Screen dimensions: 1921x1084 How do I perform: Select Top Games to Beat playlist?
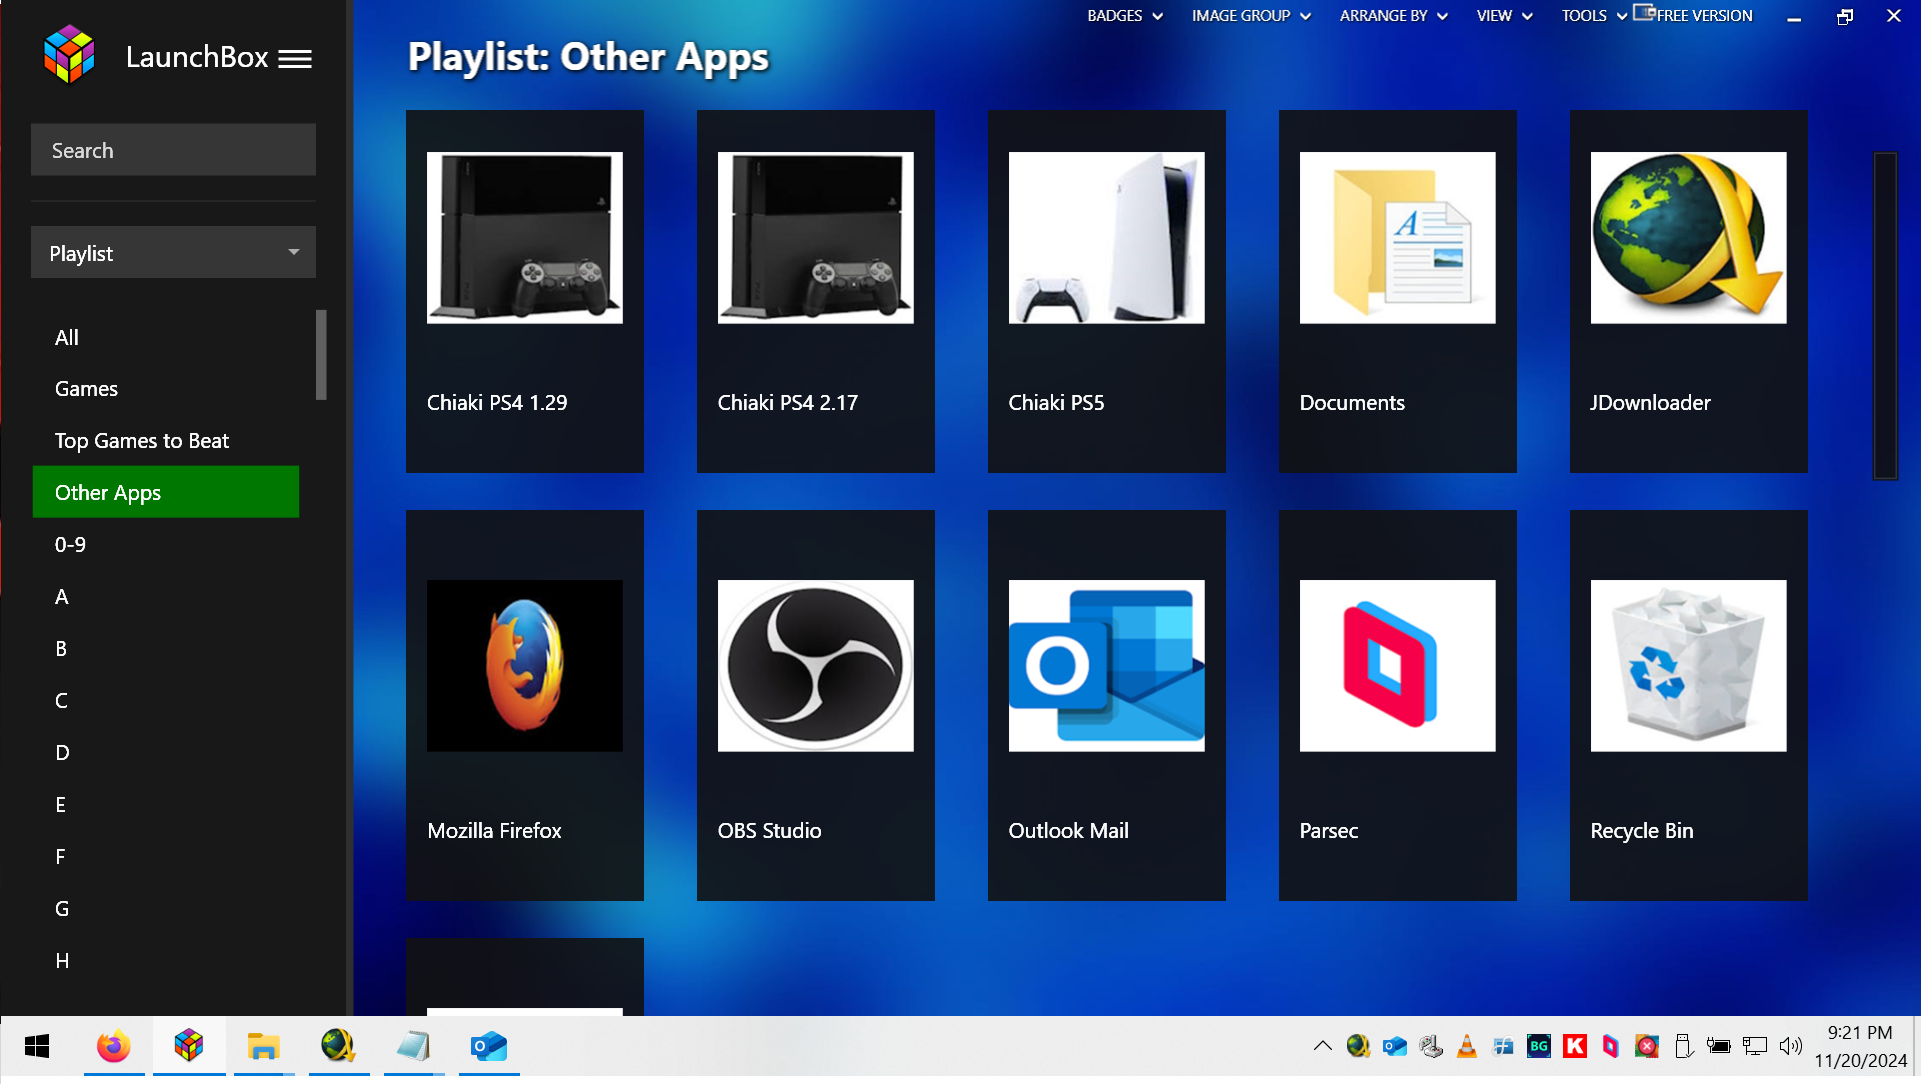tap(166, 440)
